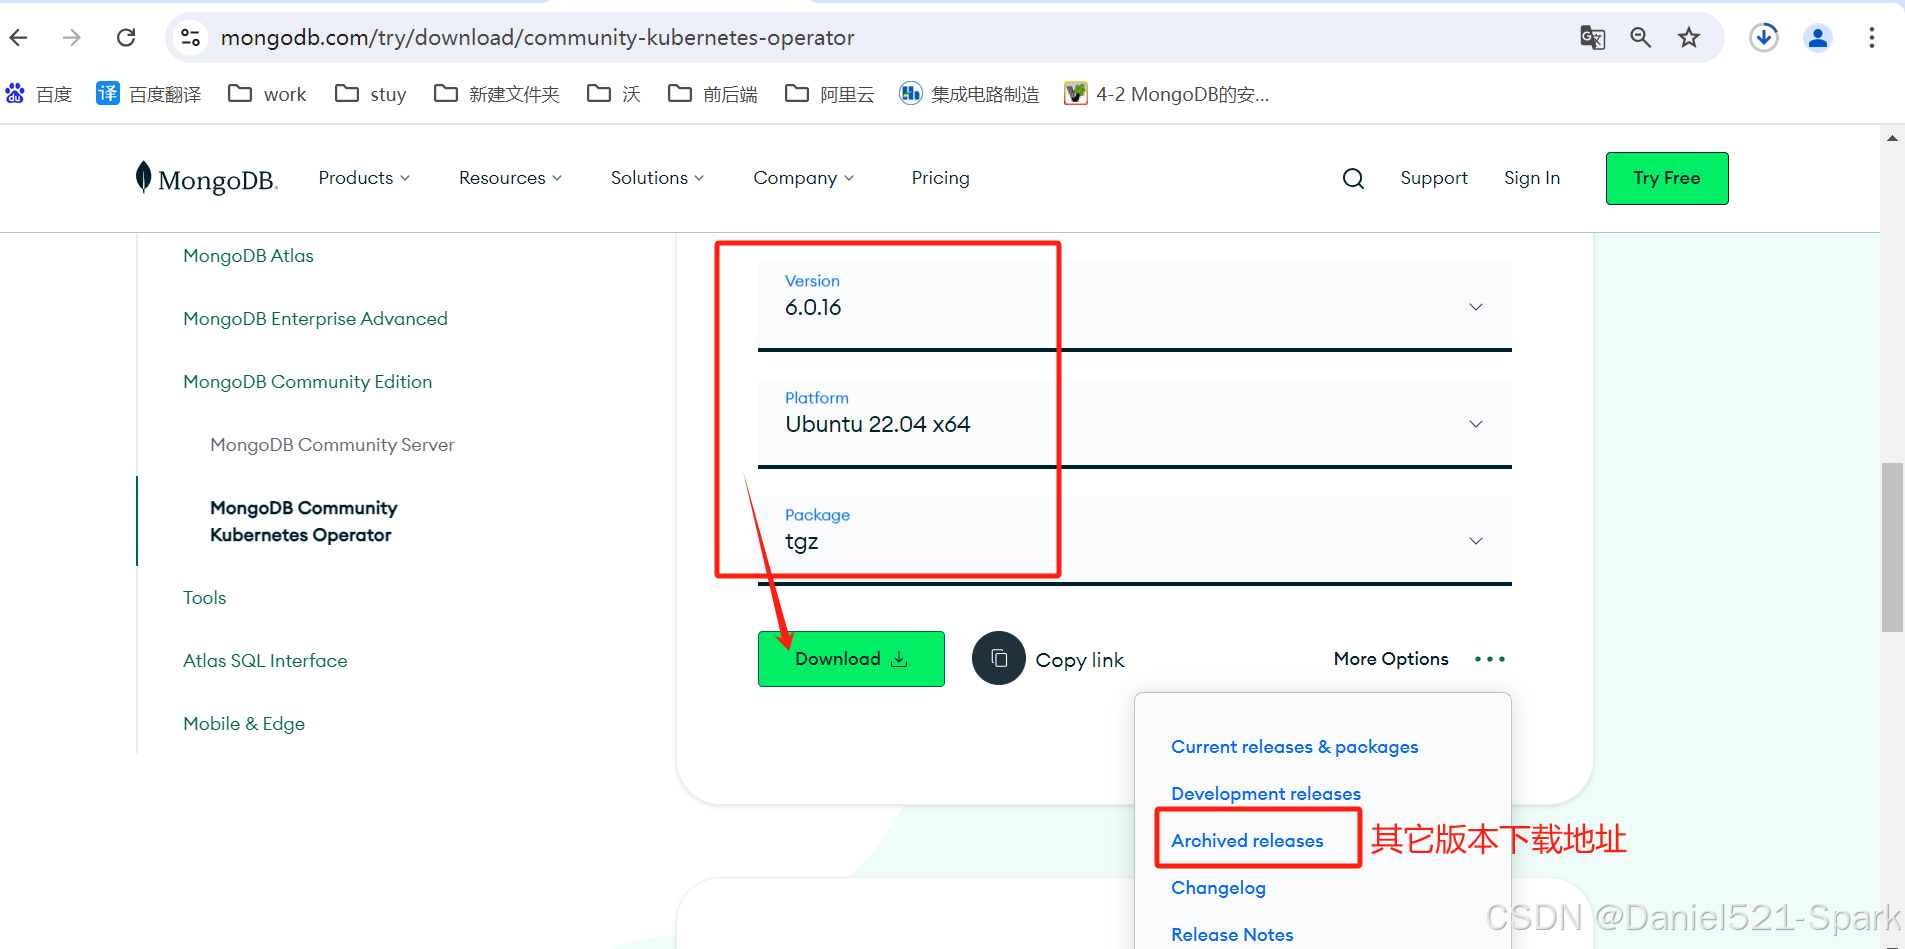Screen dimensions: 1905x949
Task: Click the Sign In link
Action: coord(1531,178)
